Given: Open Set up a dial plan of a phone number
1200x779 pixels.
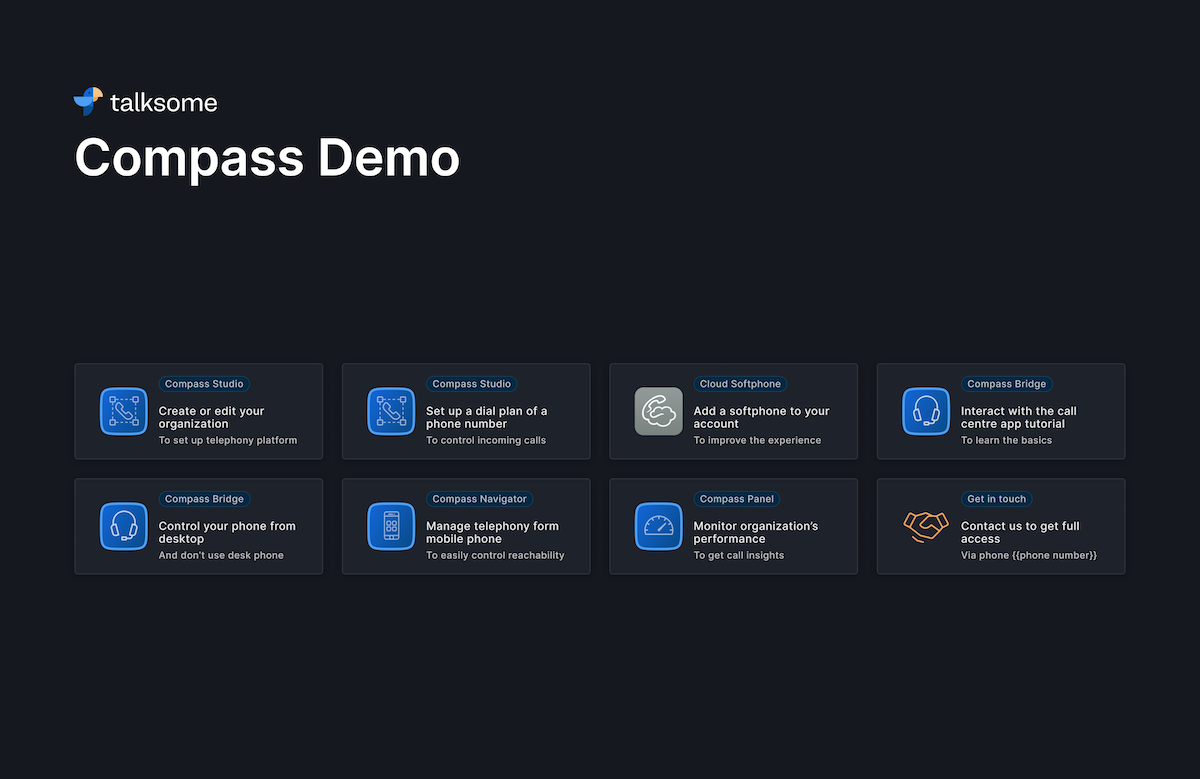Looking at the screenshot, I should (466, 411).
